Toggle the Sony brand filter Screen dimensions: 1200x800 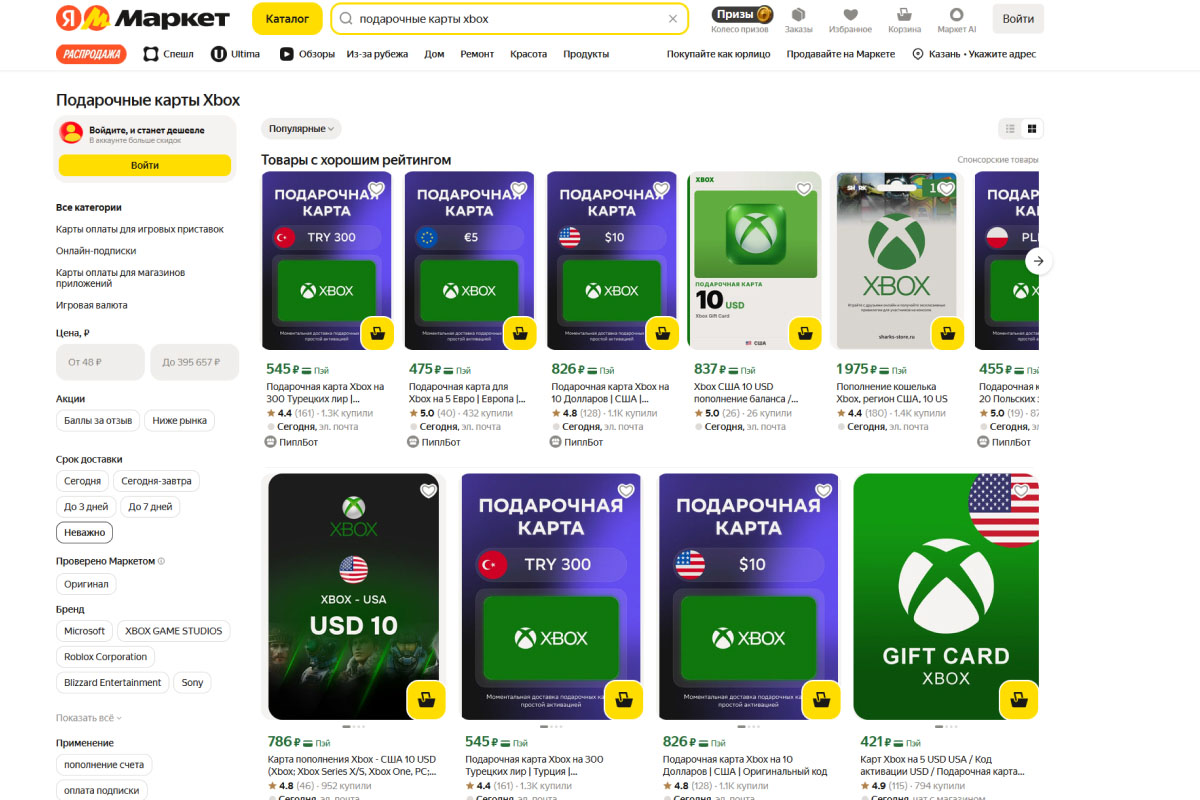tap(193, 683)
